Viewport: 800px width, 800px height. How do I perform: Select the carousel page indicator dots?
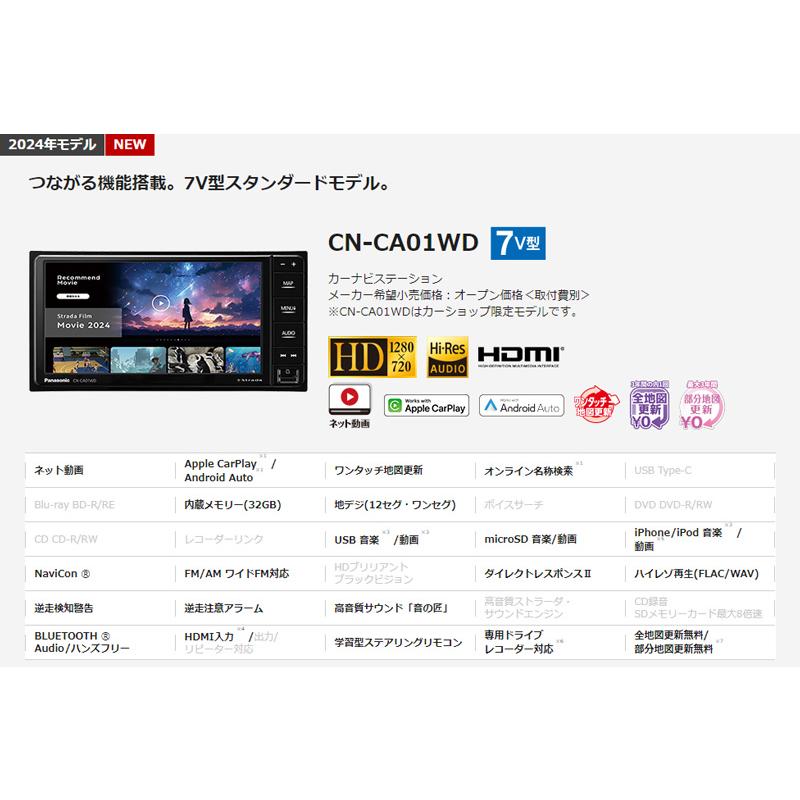pyautogui.click(x=171, y=338)
